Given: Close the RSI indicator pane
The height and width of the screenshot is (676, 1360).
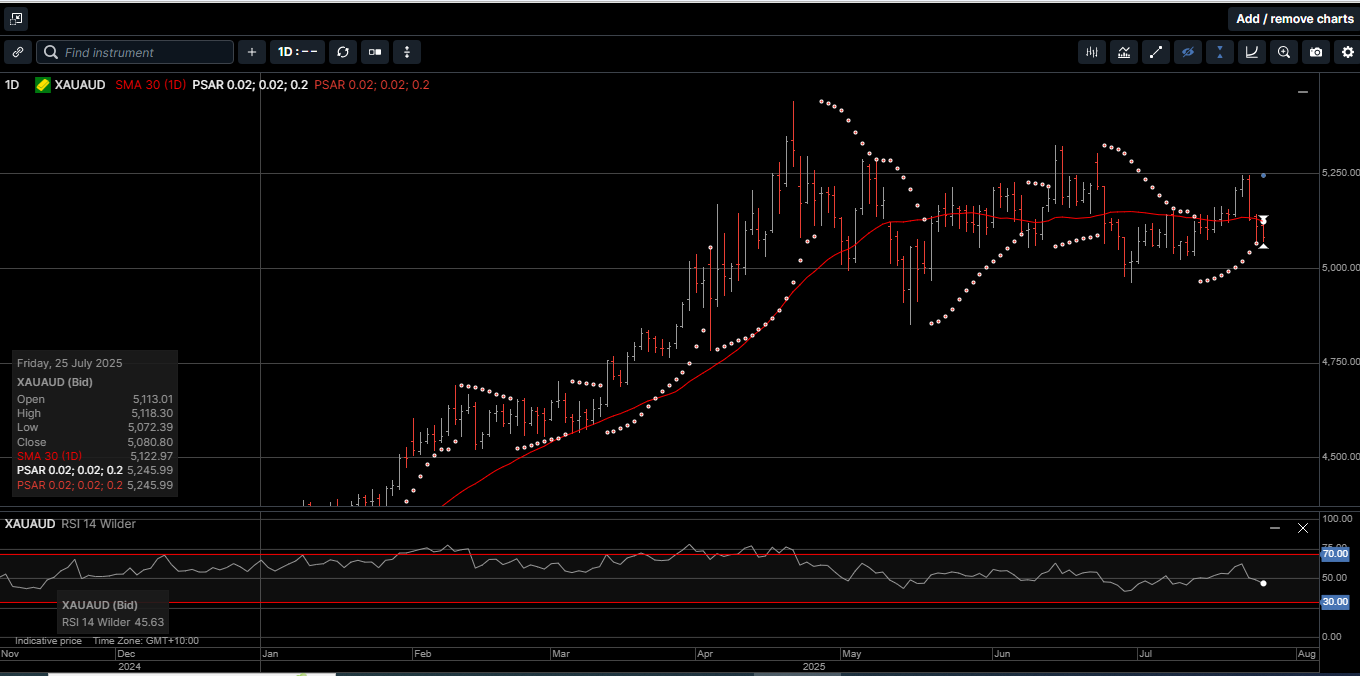Looking at the screenshot, I should pos(1303,527).
